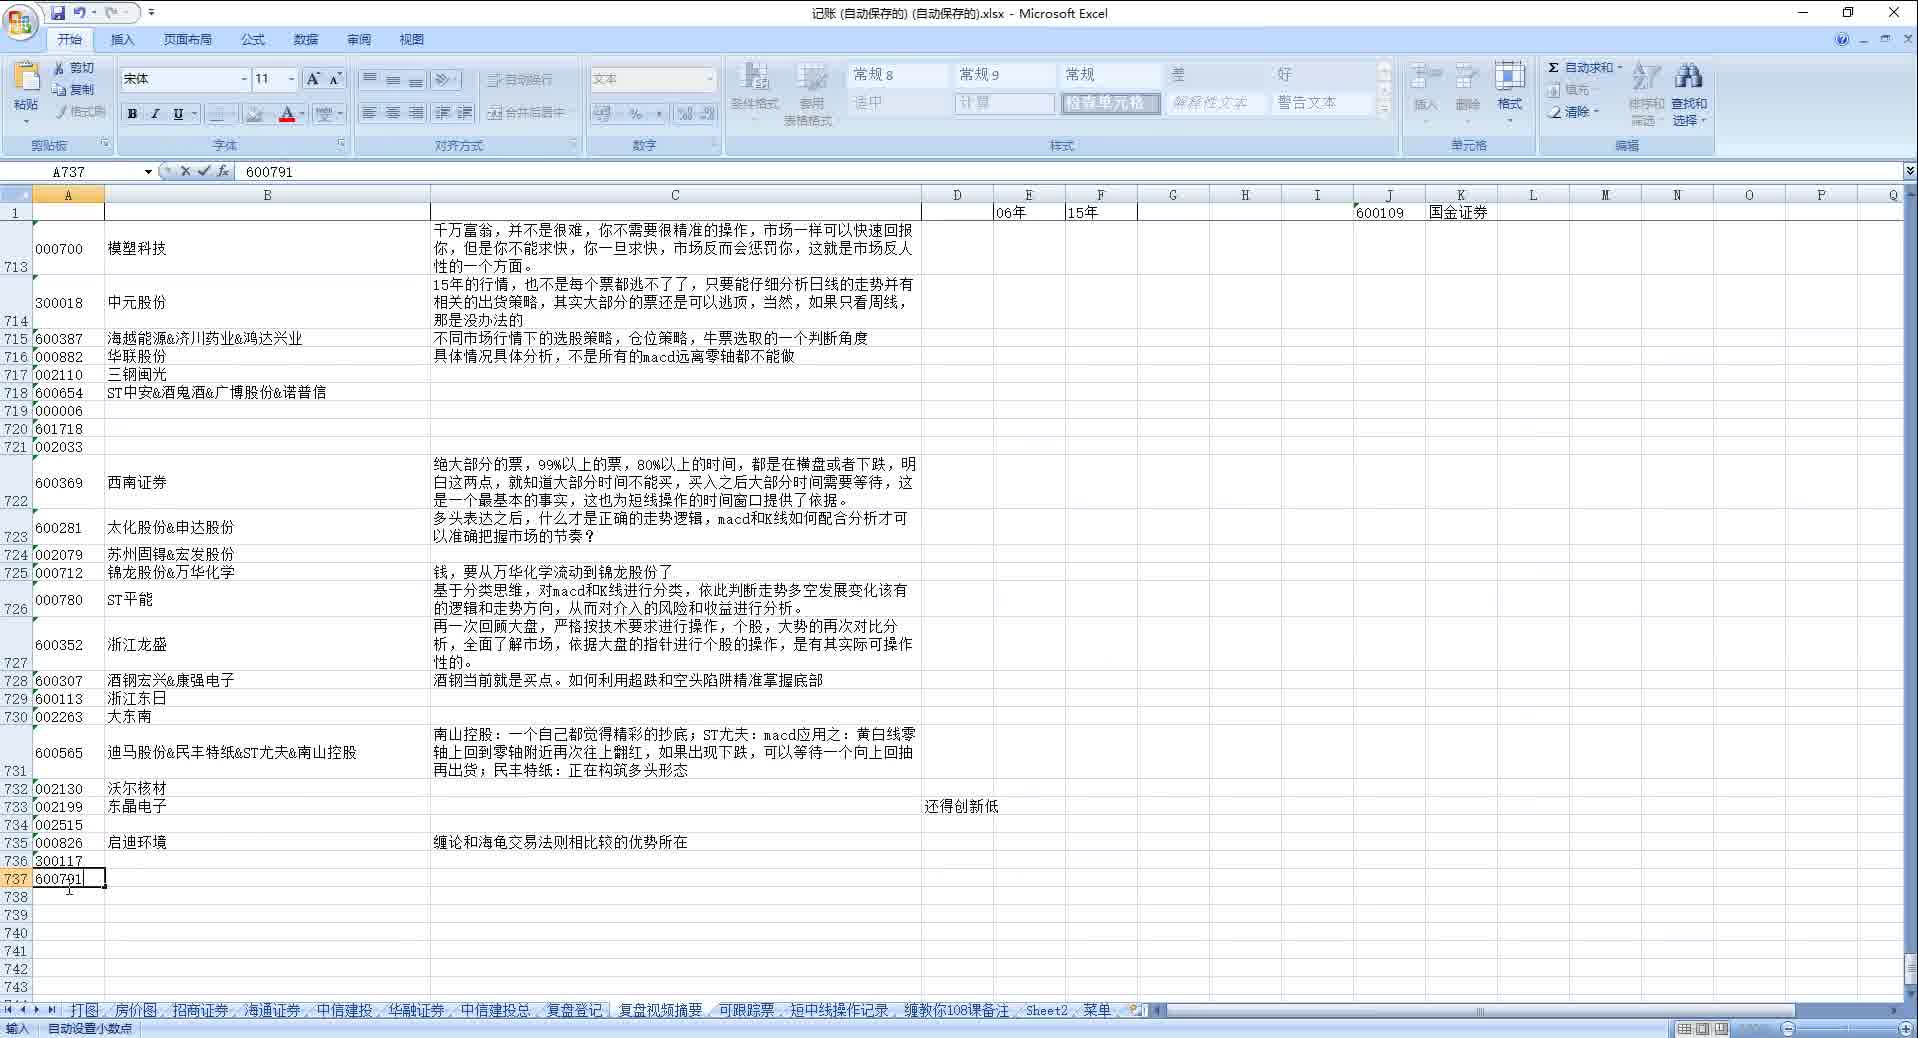This screenshot has height=1038, width=1918.
Task: Click the fill color bucket
Action: pos(255,114)
